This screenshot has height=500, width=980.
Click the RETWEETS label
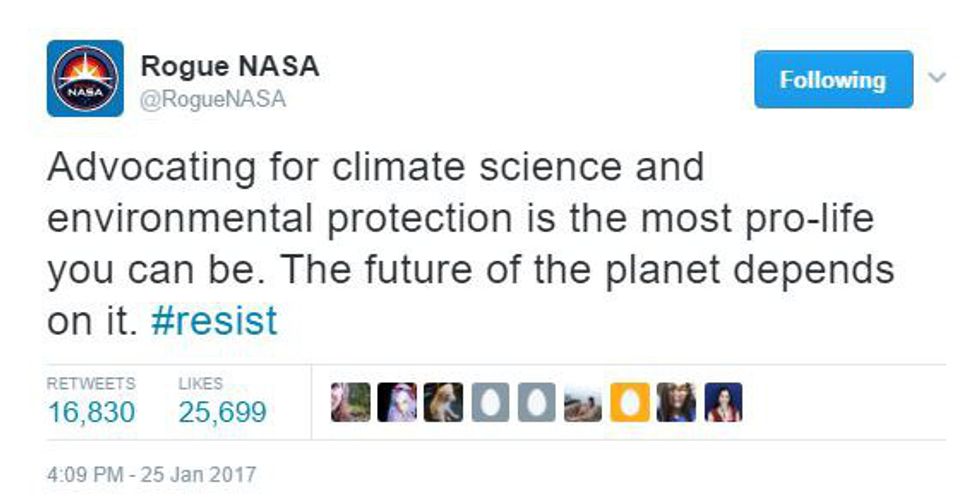[91, 383]
